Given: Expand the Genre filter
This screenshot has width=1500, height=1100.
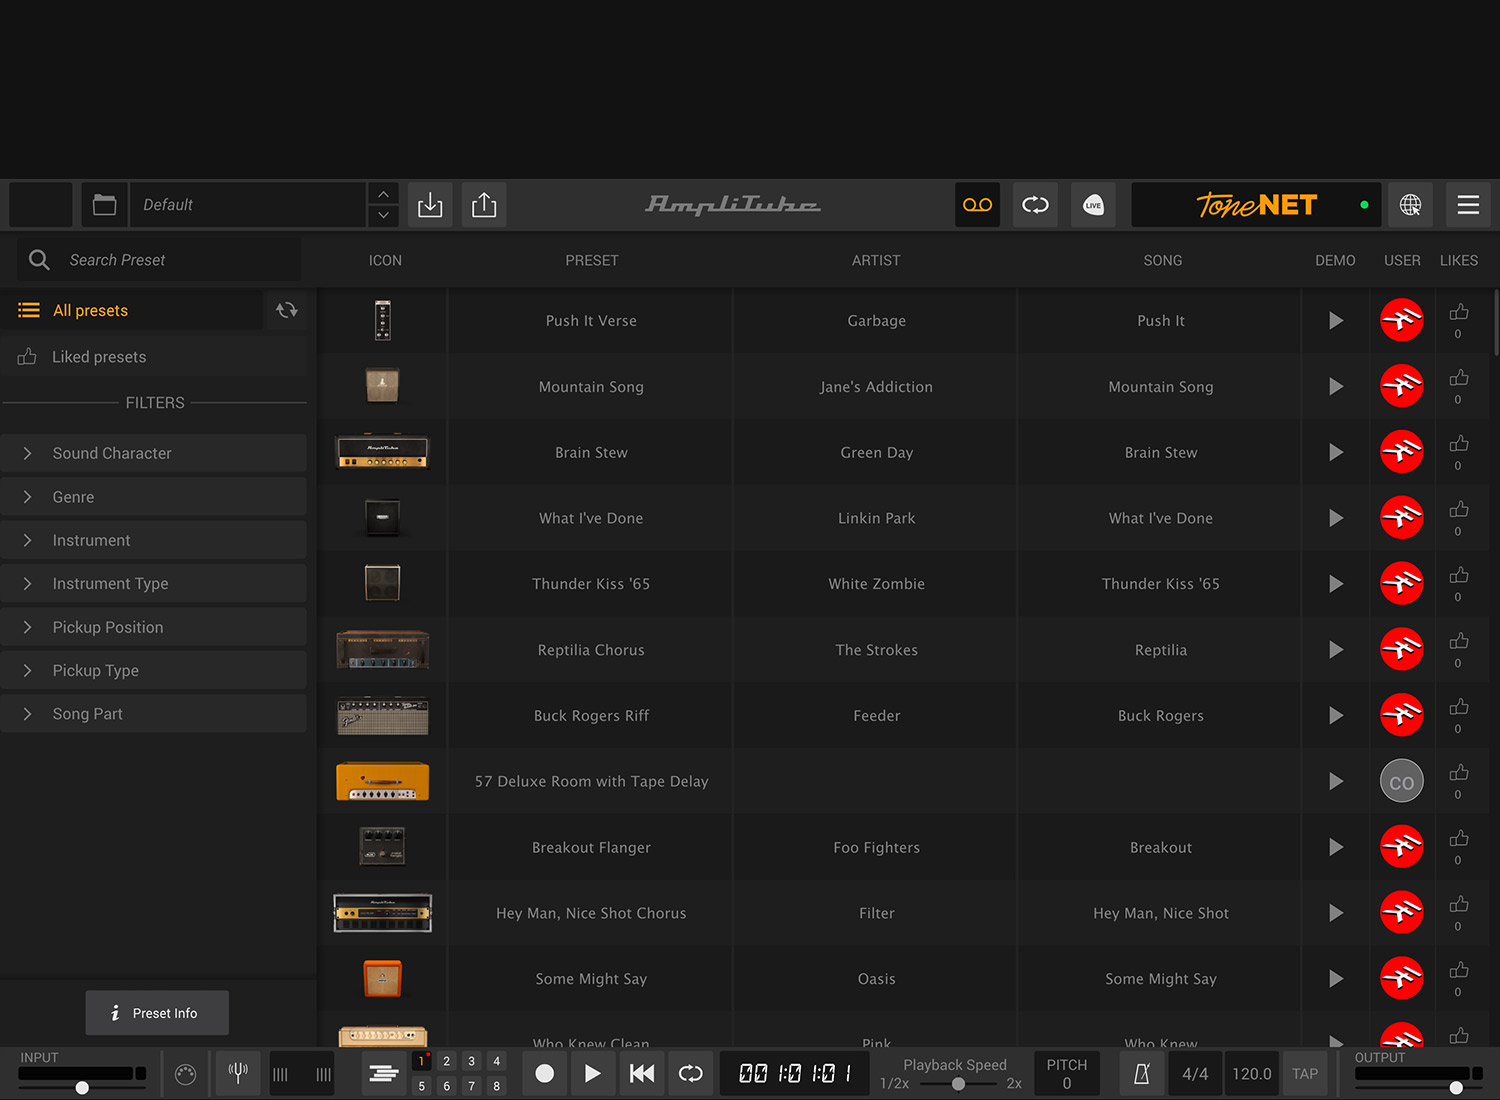Looking at the screenshot, I should (x=154, y=497).
